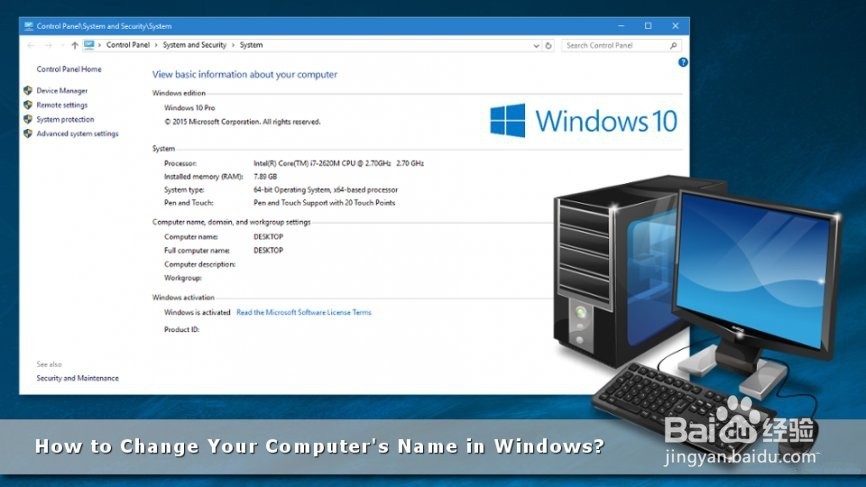Click the Full computer name value 'DESKTOP'

[x=268, y=251]
